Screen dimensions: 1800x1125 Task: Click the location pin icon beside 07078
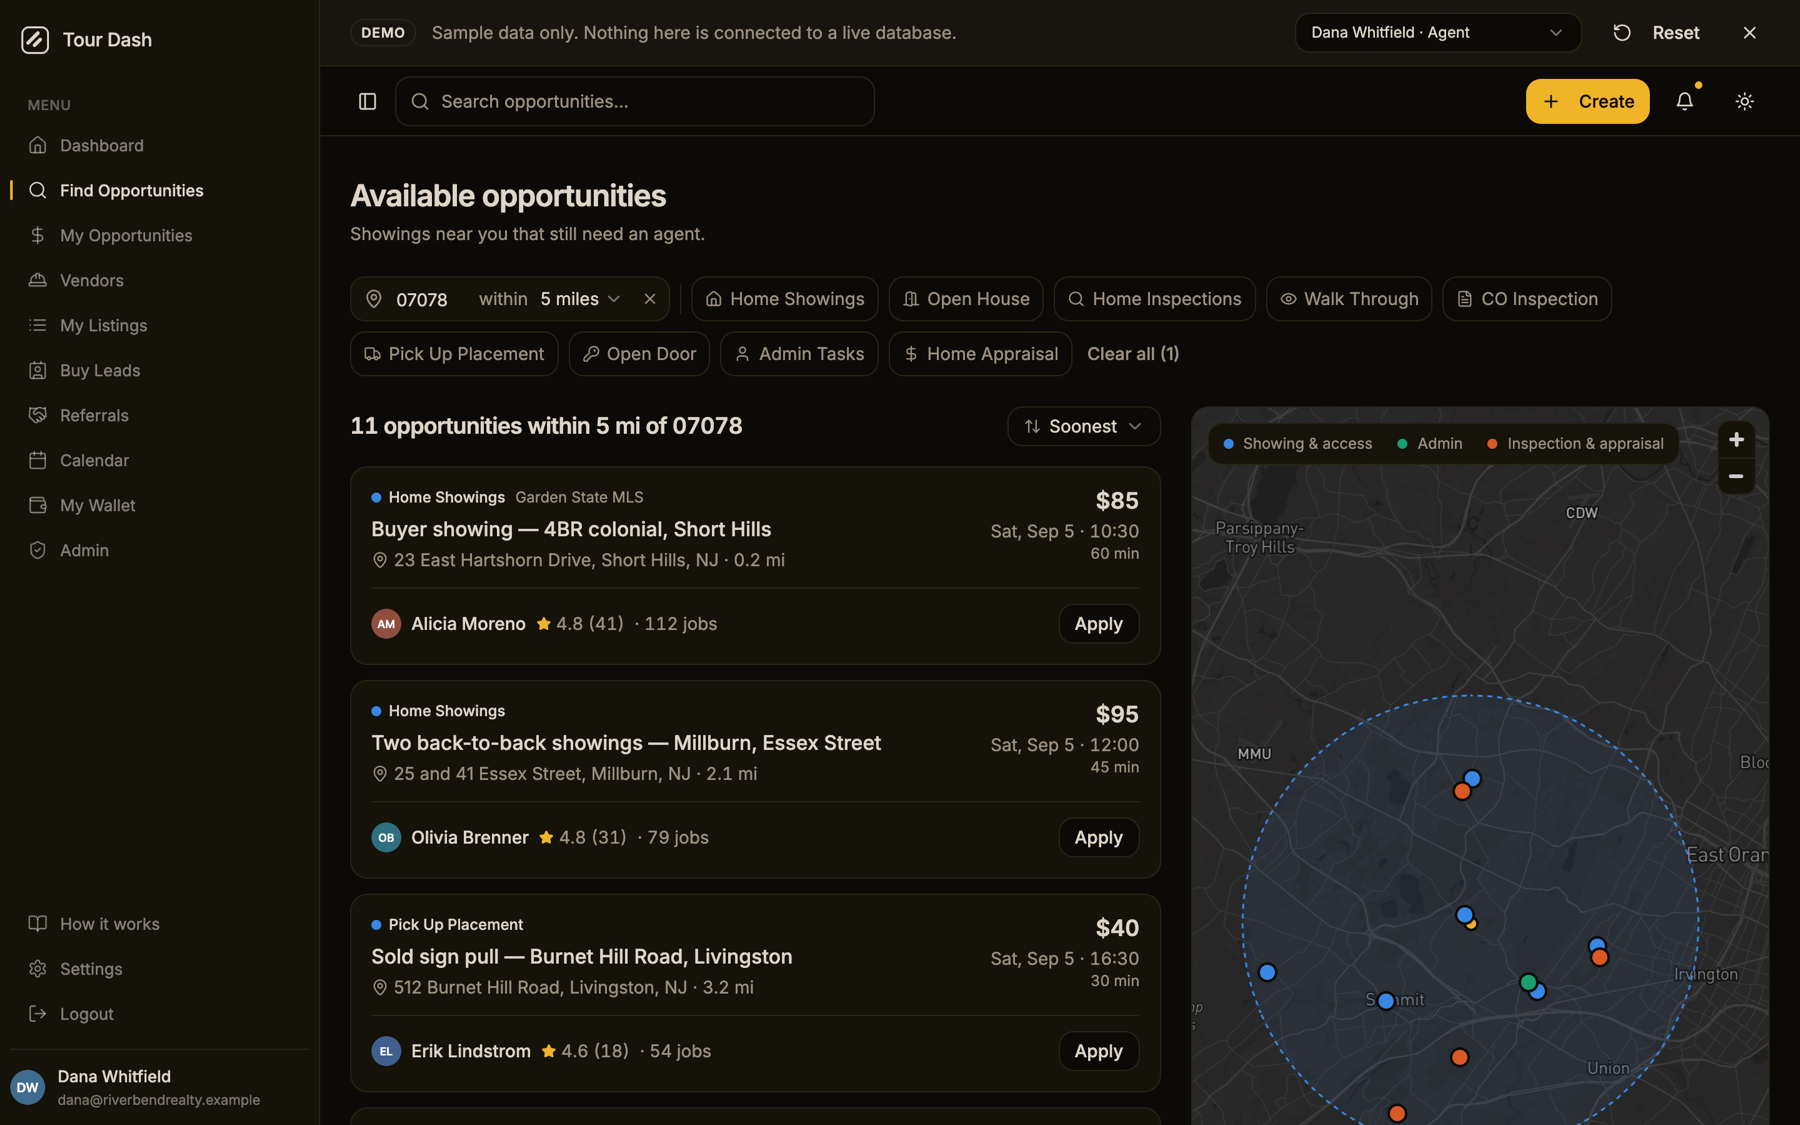coord(374,299)
